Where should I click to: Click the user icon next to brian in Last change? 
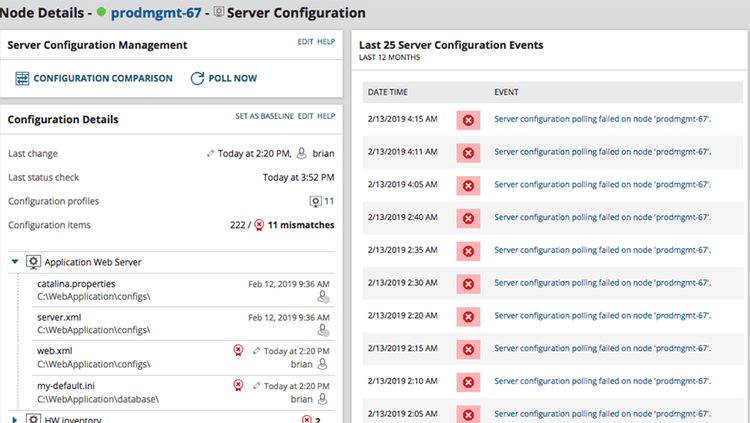301,153
